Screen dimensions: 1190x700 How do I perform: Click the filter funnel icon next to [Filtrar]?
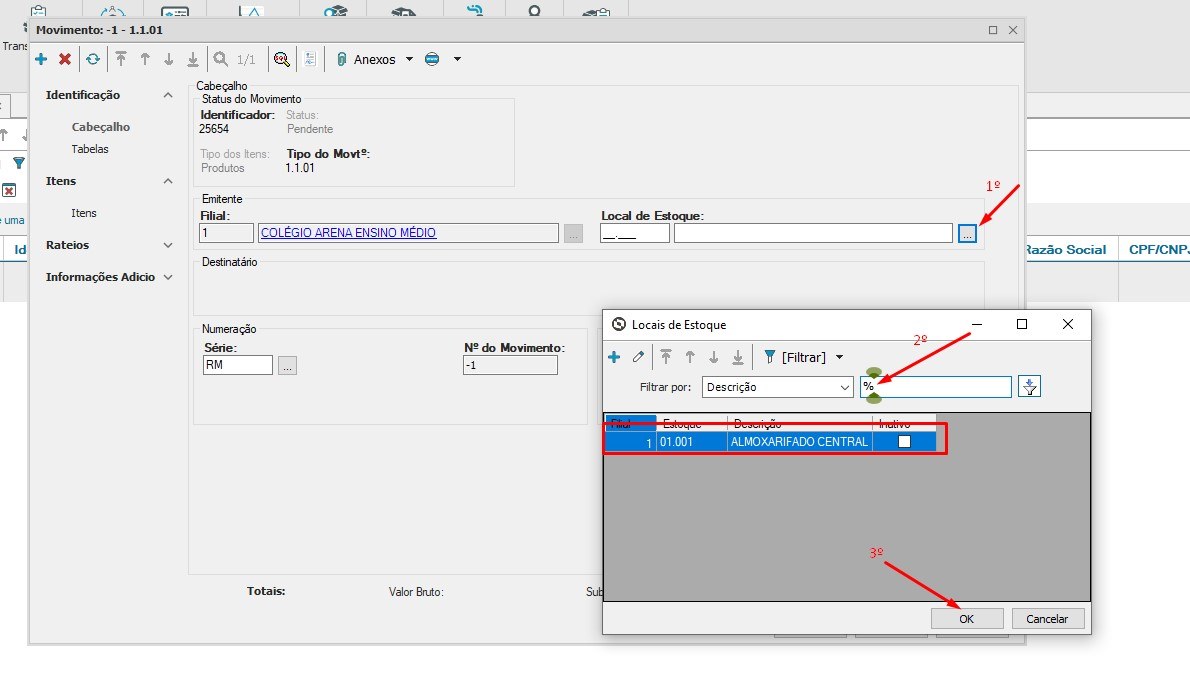click(768, 357)
